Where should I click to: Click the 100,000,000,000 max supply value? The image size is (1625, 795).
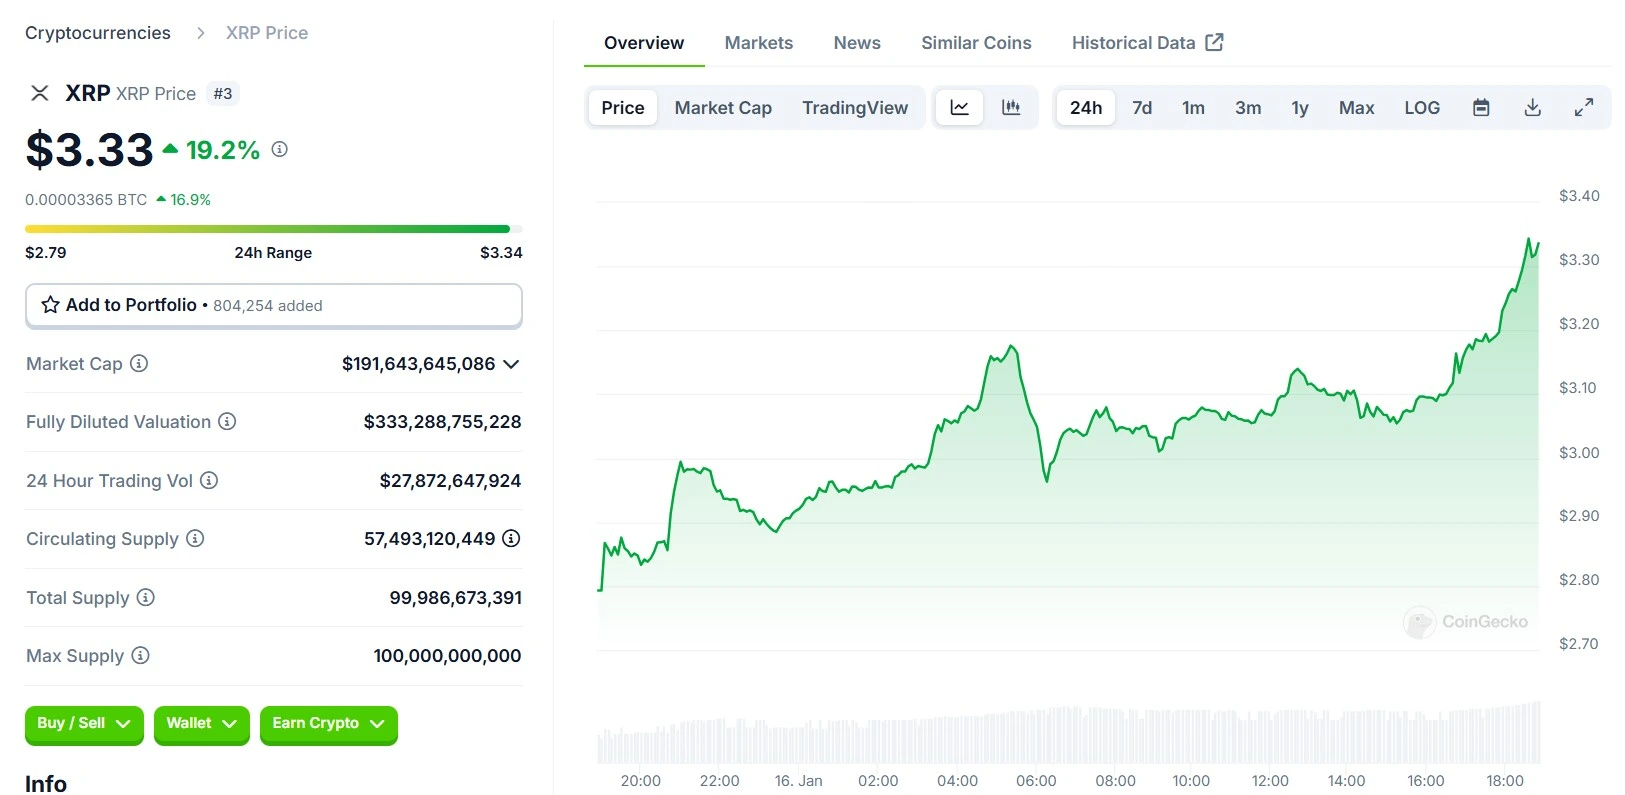pos(447,656)
